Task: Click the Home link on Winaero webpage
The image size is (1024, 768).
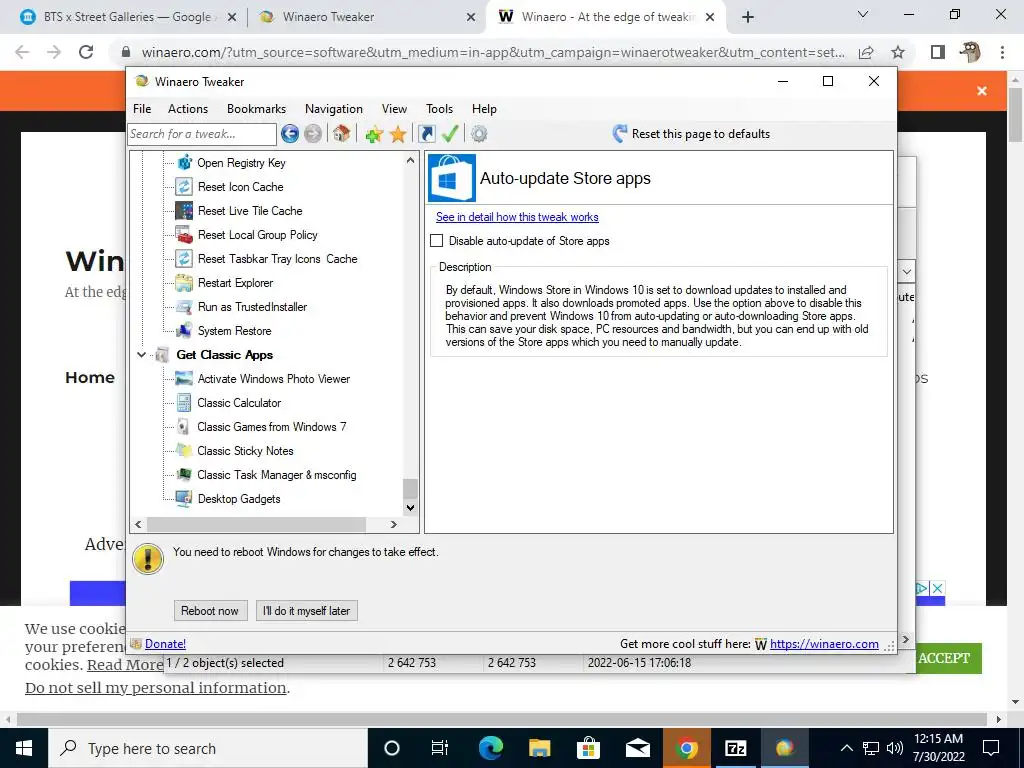Action: click(x=90, y=377)
